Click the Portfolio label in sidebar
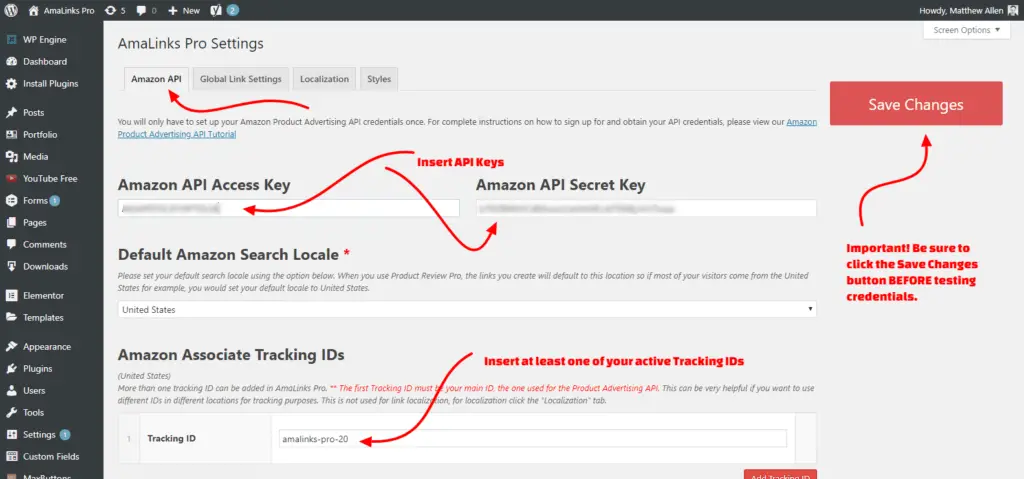 (x=40, y=135)
